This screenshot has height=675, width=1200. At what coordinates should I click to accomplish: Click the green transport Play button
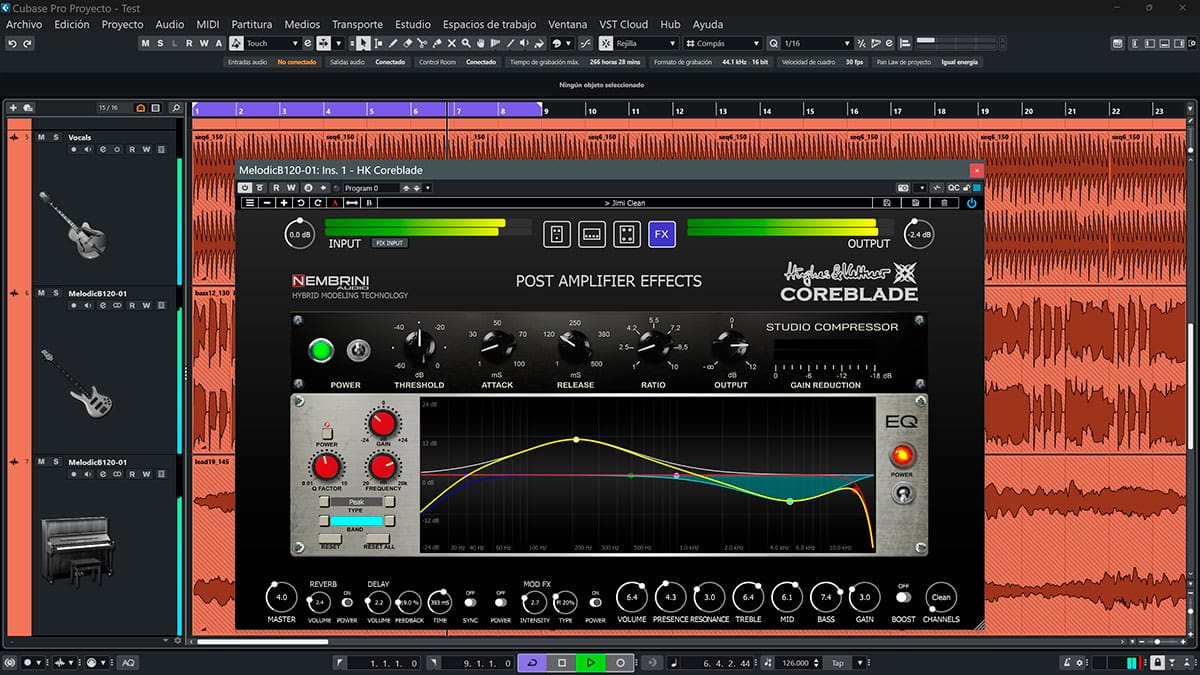[591, 662]
